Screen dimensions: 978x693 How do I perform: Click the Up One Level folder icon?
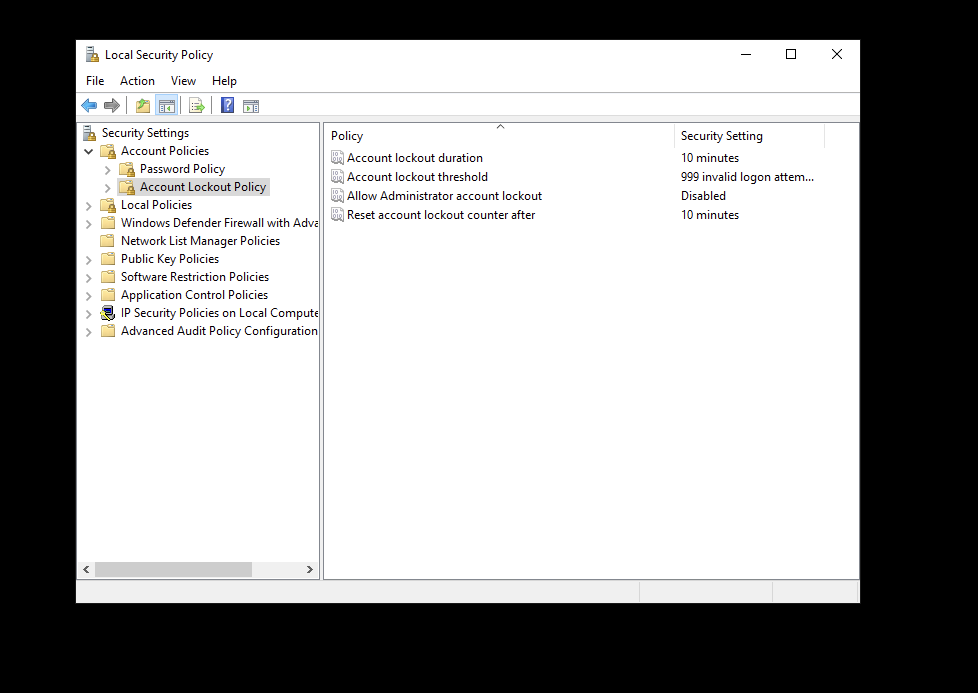pos(143,106)
